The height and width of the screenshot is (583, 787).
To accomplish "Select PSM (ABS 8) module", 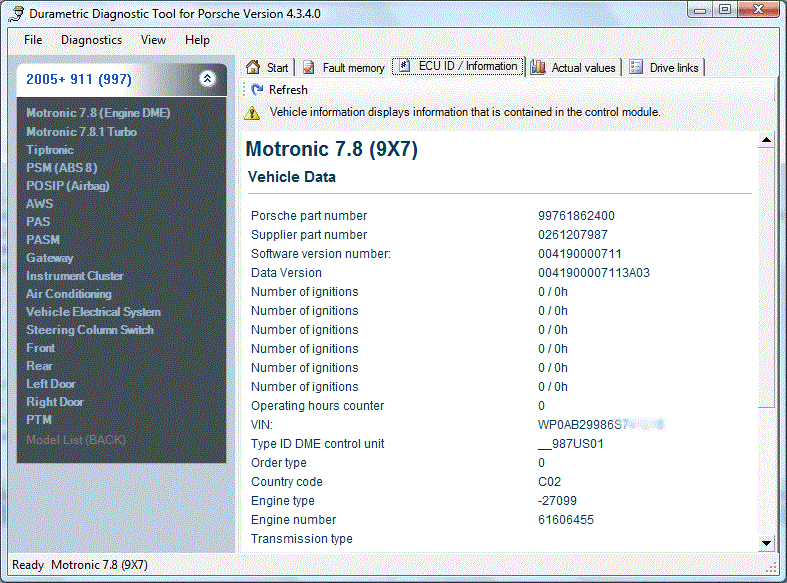I will pyautogui.click(x=61, y=168).
